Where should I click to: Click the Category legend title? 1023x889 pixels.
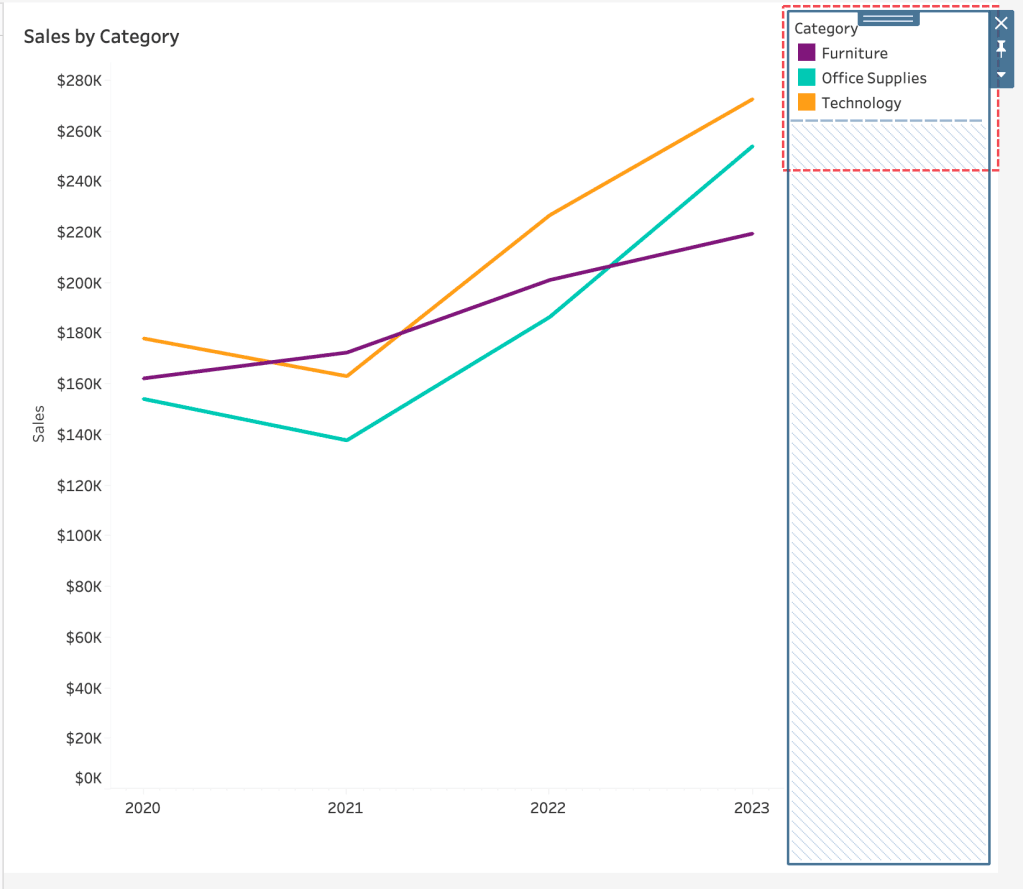coord(825,29)
